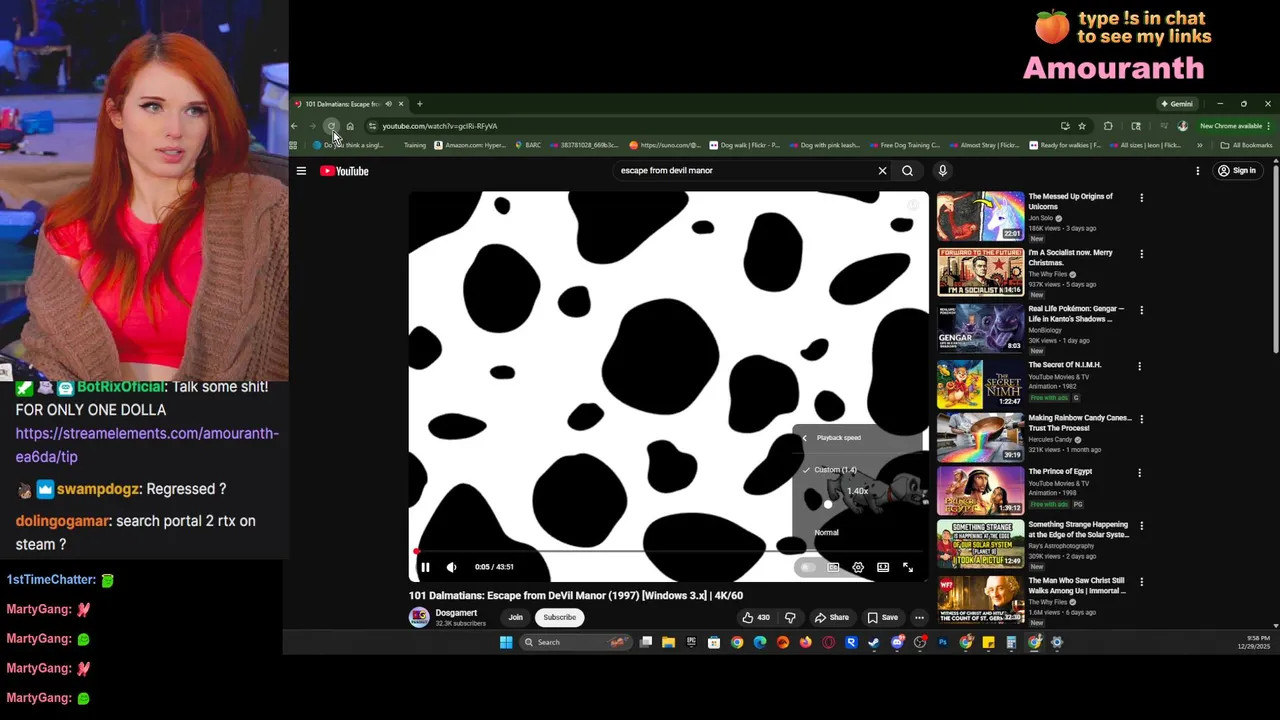Viewport: 1280px width, 720px height.
Task: Open the Dosgamert channel avatar
Action: [x=419, y=617]
